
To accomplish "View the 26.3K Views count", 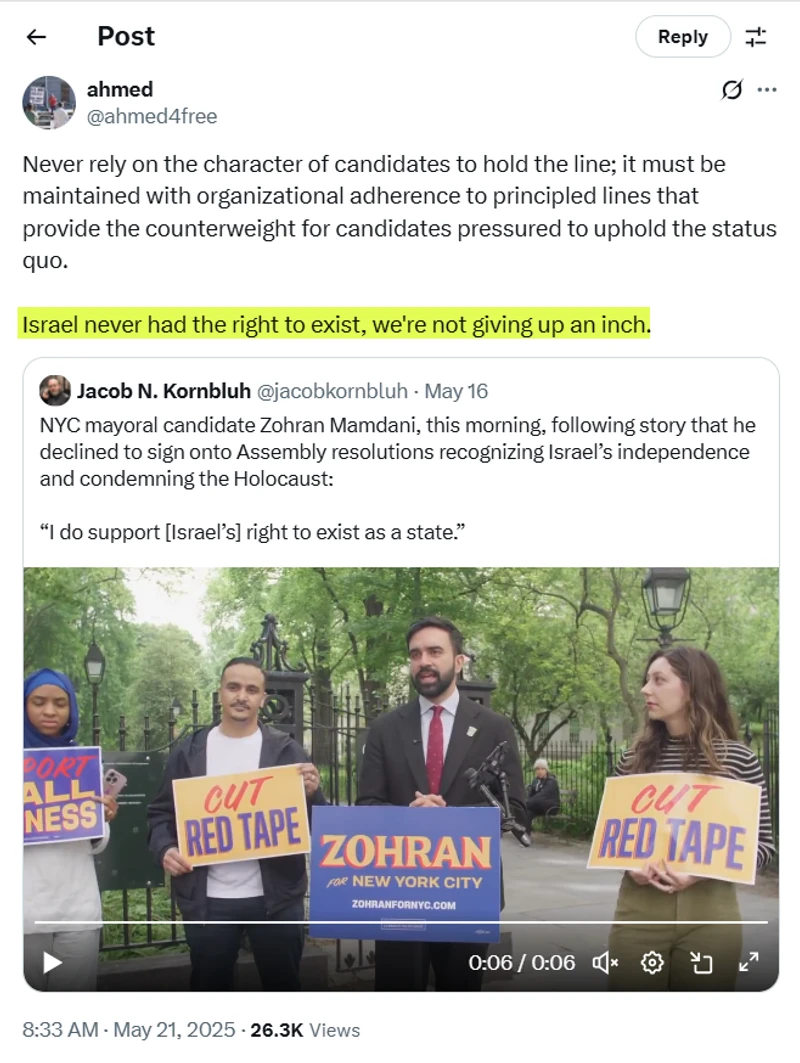I will 305,1030.
